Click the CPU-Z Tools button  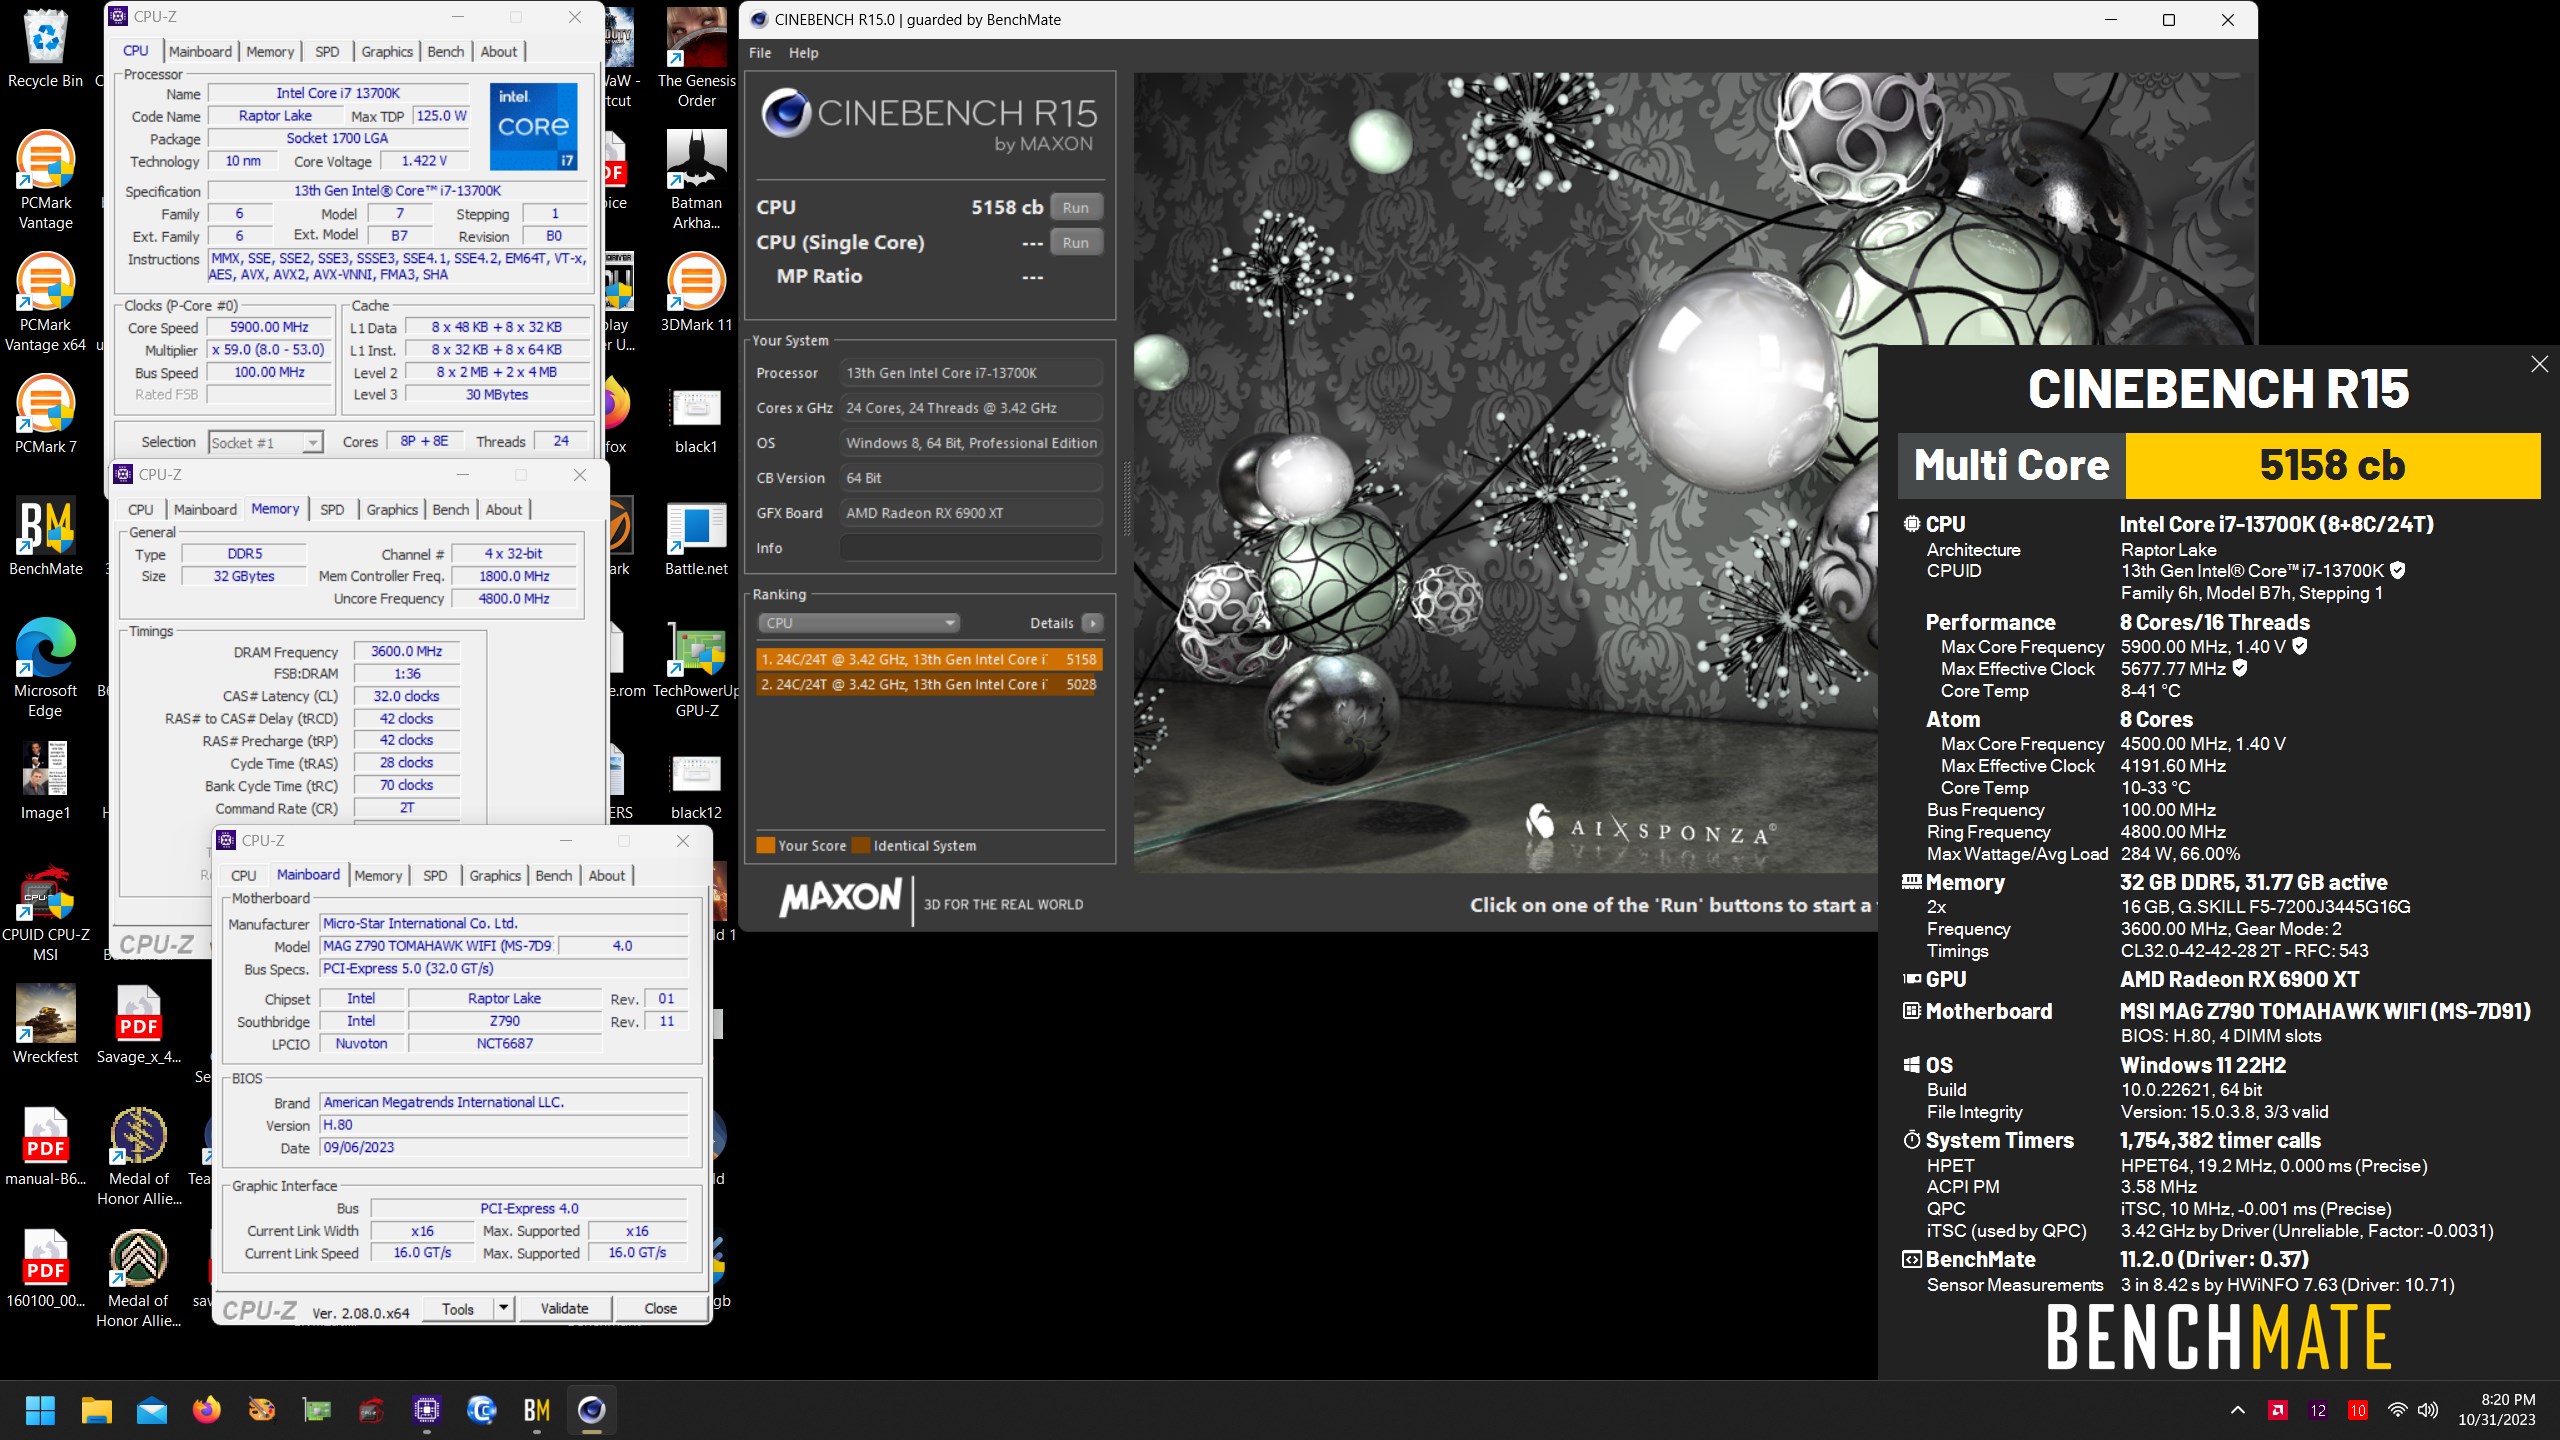tap(457, 1308)
